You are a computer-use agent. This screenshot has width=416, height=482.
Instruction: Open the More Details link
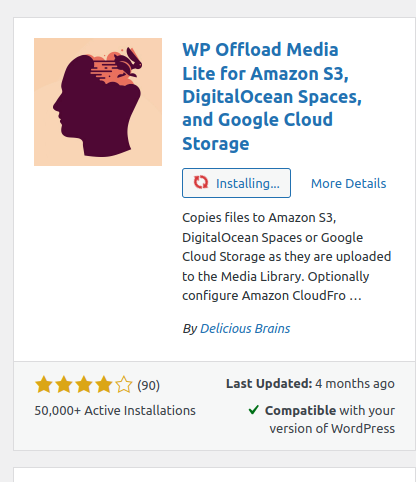pyautogui.click(x=348, y=183)
